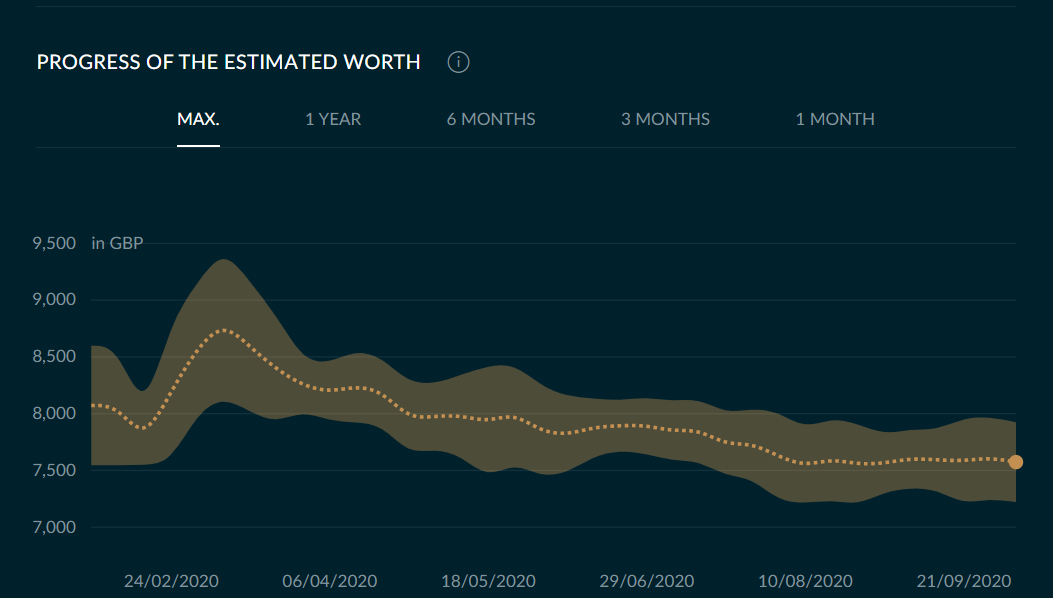The width and height of the screenshot is (1053, 598).
Task: Click the 7,000 value axis label
Action: pos(54,527)
